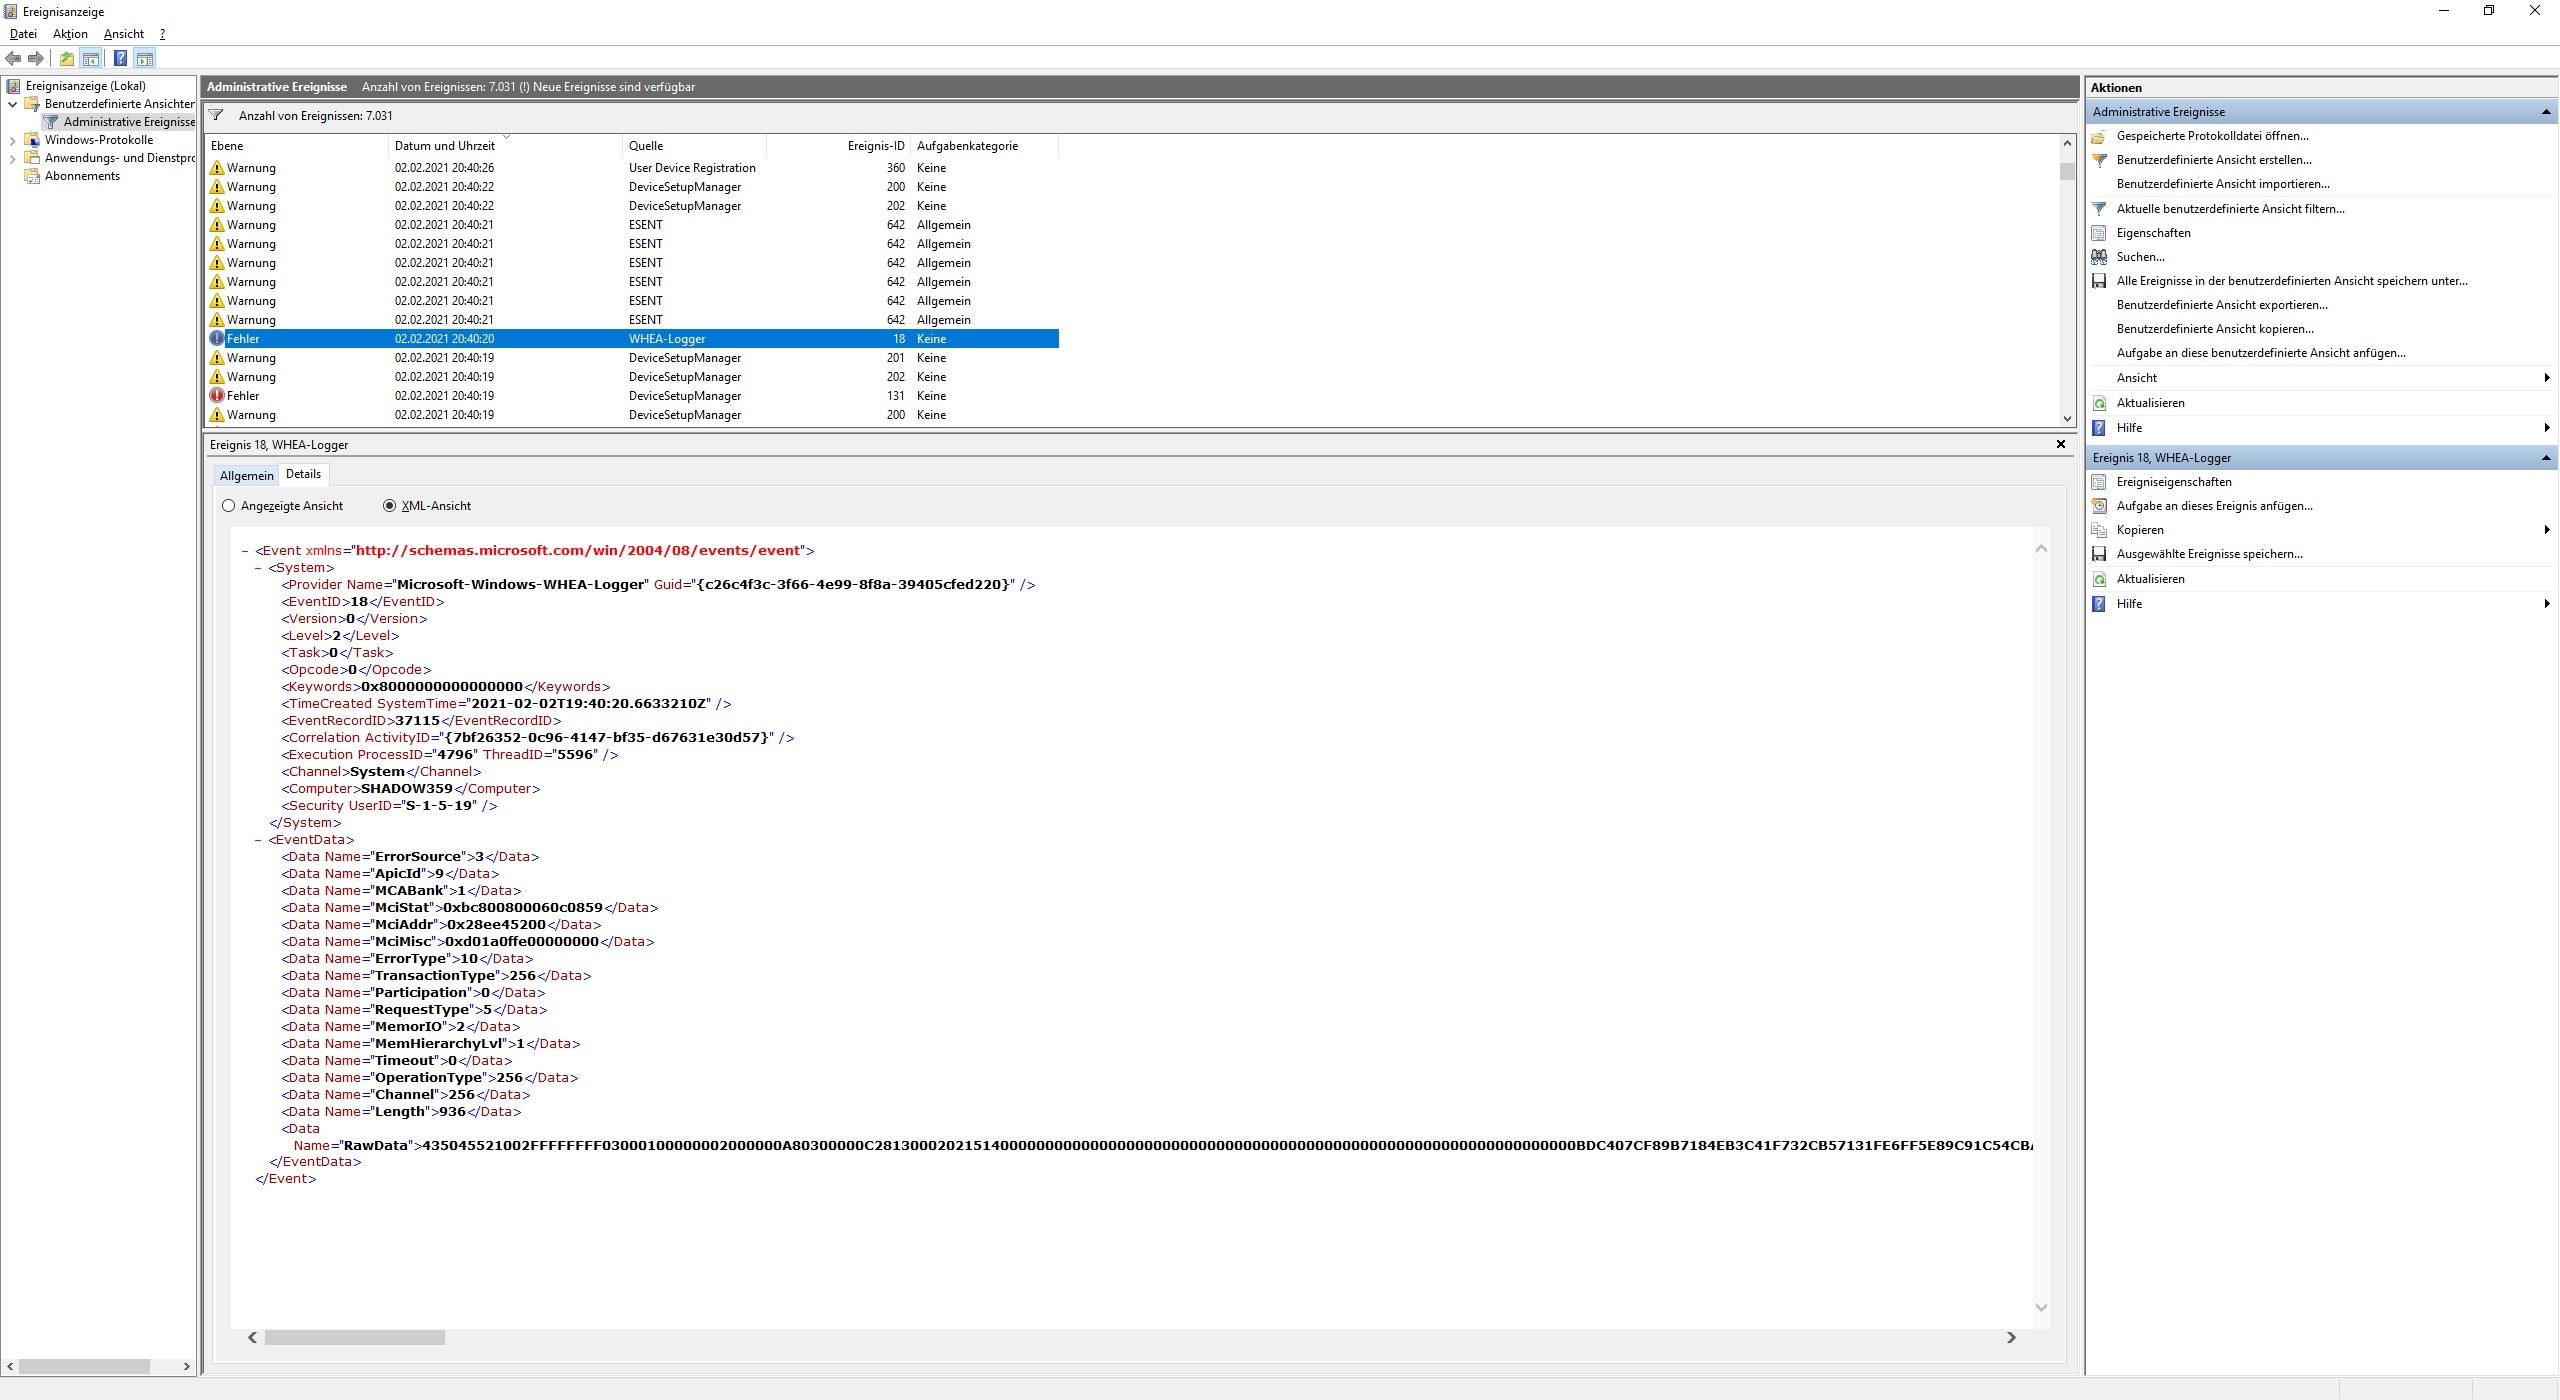The width and height of the screenshot is (2560, 1400).
Task: Select the XML-Ansicht radio button
Action: pyautogui.click(x=390, y=506)
